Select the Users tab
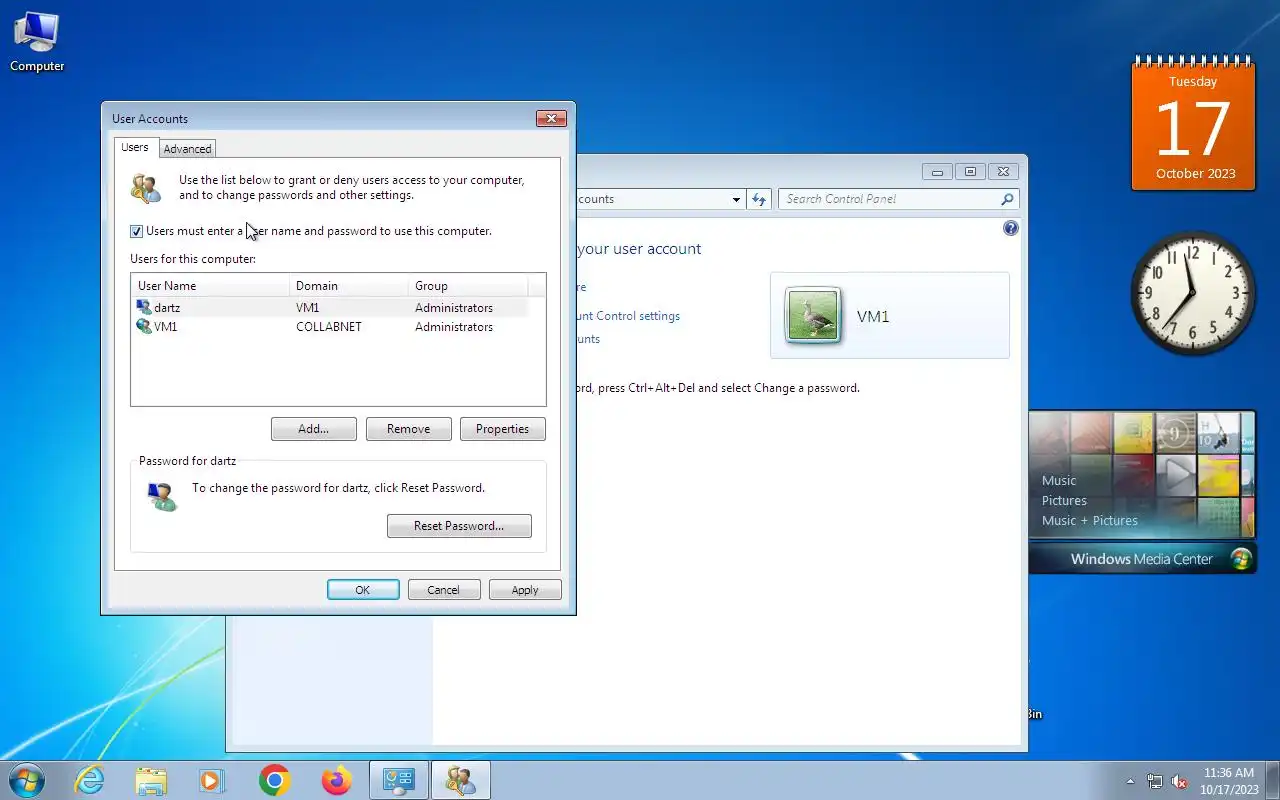The width and height of the screenshot is (1280, 800). click(x=135, y=147)
